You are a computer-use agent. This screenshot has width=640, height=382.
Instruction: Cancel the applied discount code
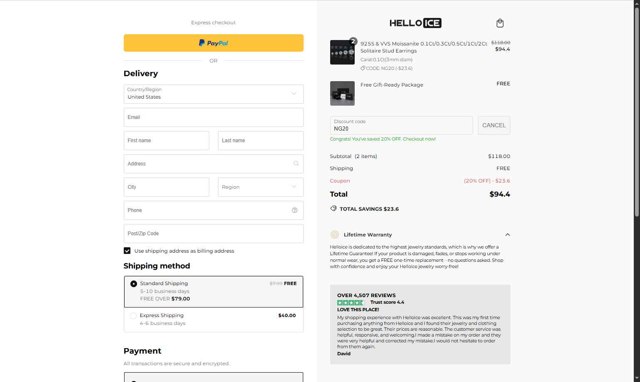pyautogui.click(x=494, y=125)
